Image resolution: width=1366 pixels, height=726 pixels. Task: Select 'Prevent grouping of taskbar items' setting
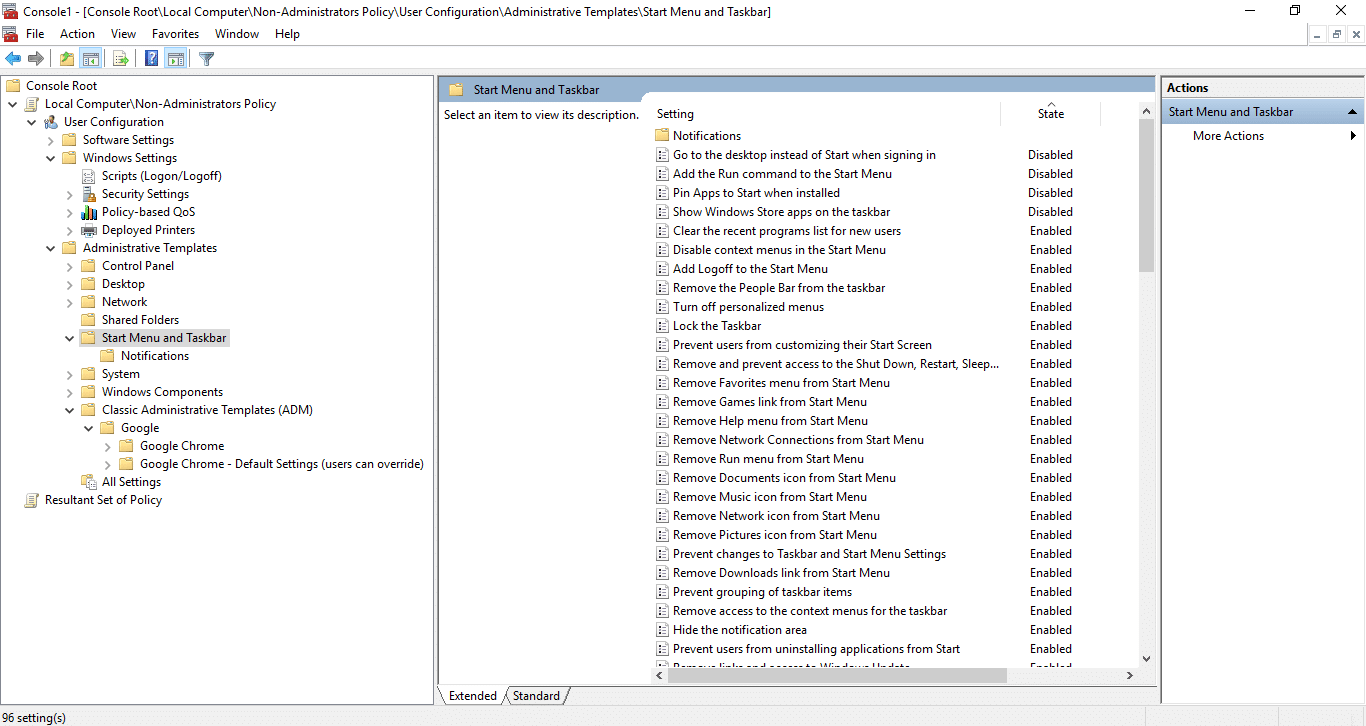pyautogui.click(x=762, y=592)
